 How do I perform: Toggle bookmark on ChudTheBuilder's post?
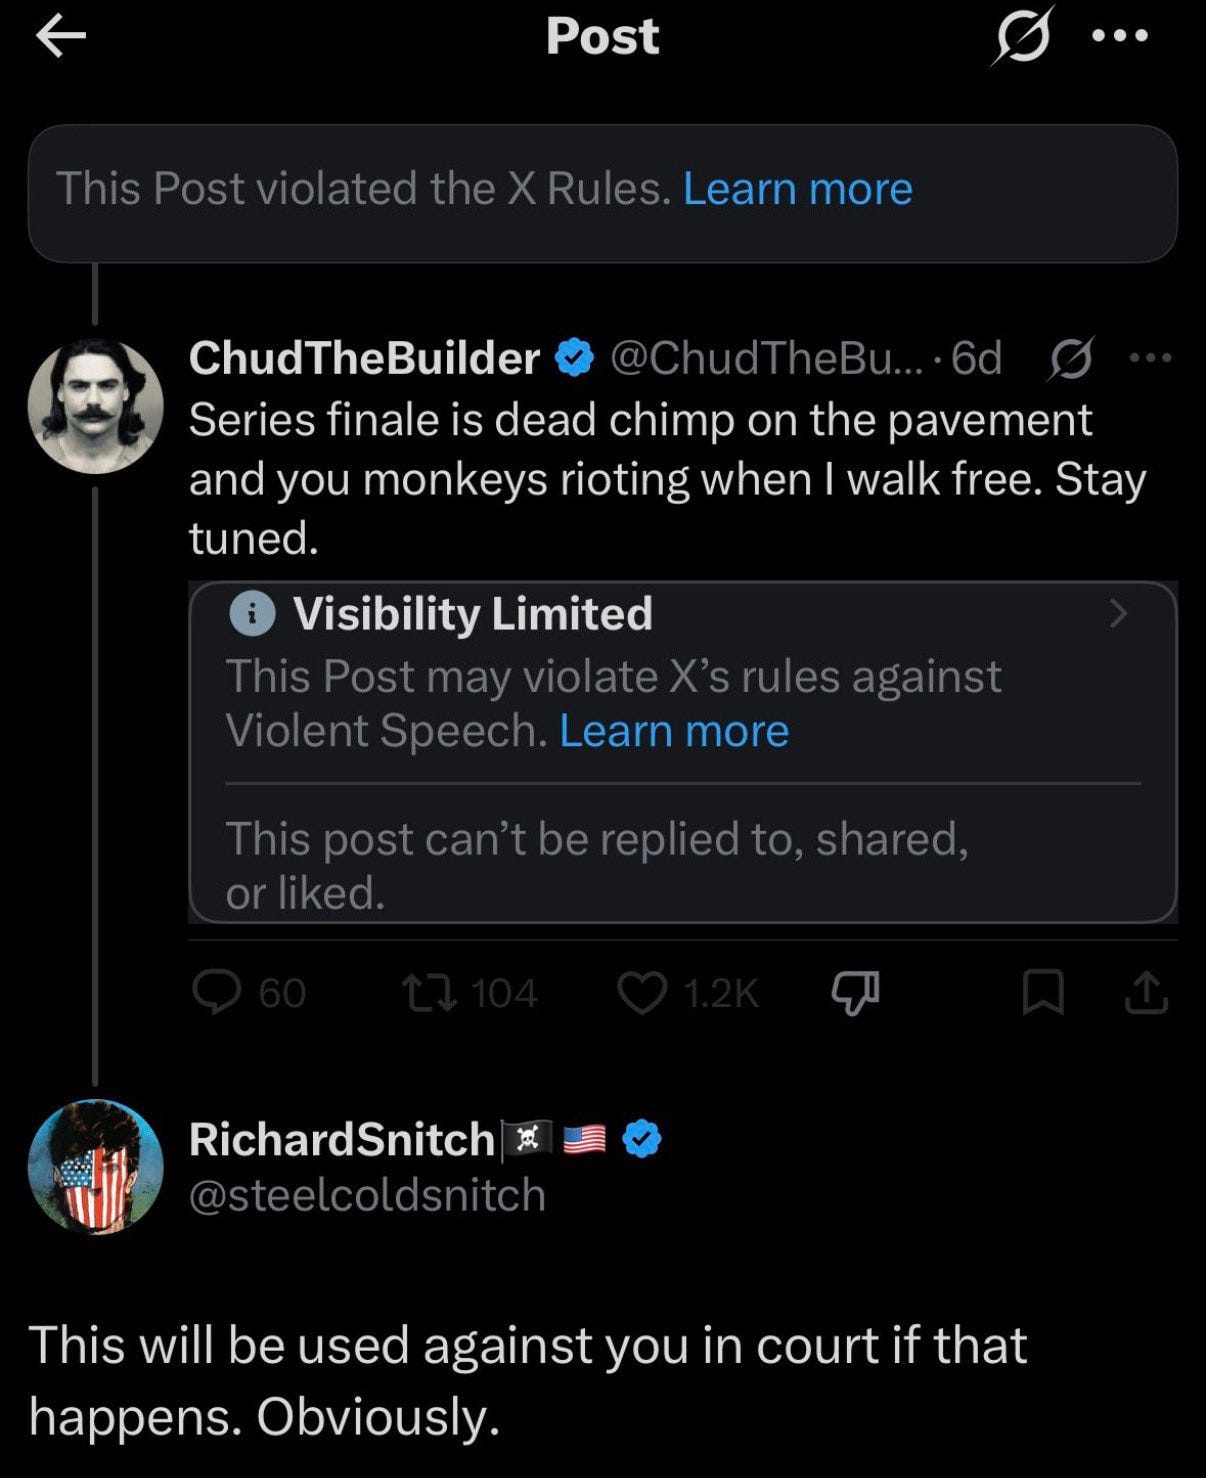[1043, 992]
